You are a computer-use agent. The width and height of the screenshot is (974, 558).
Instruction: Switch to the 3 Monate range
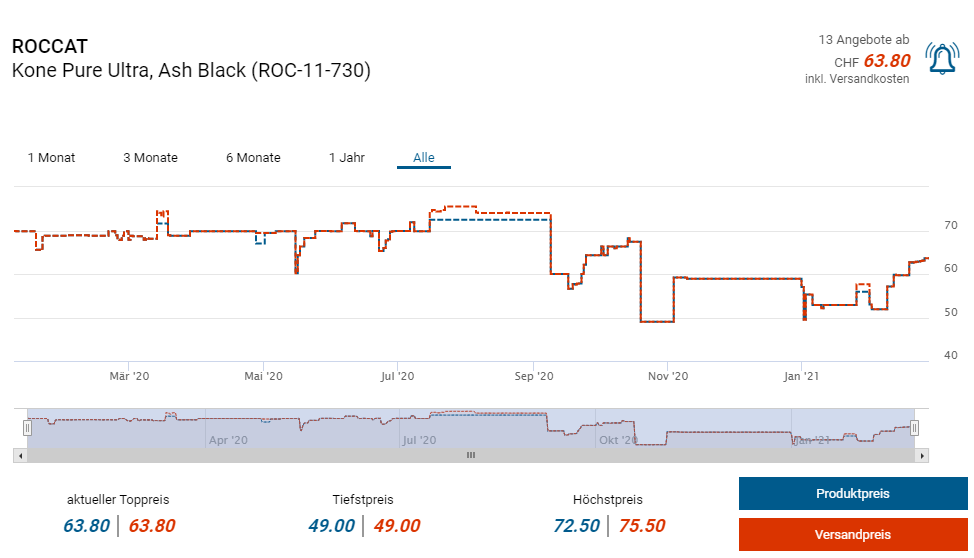[150, 158]
